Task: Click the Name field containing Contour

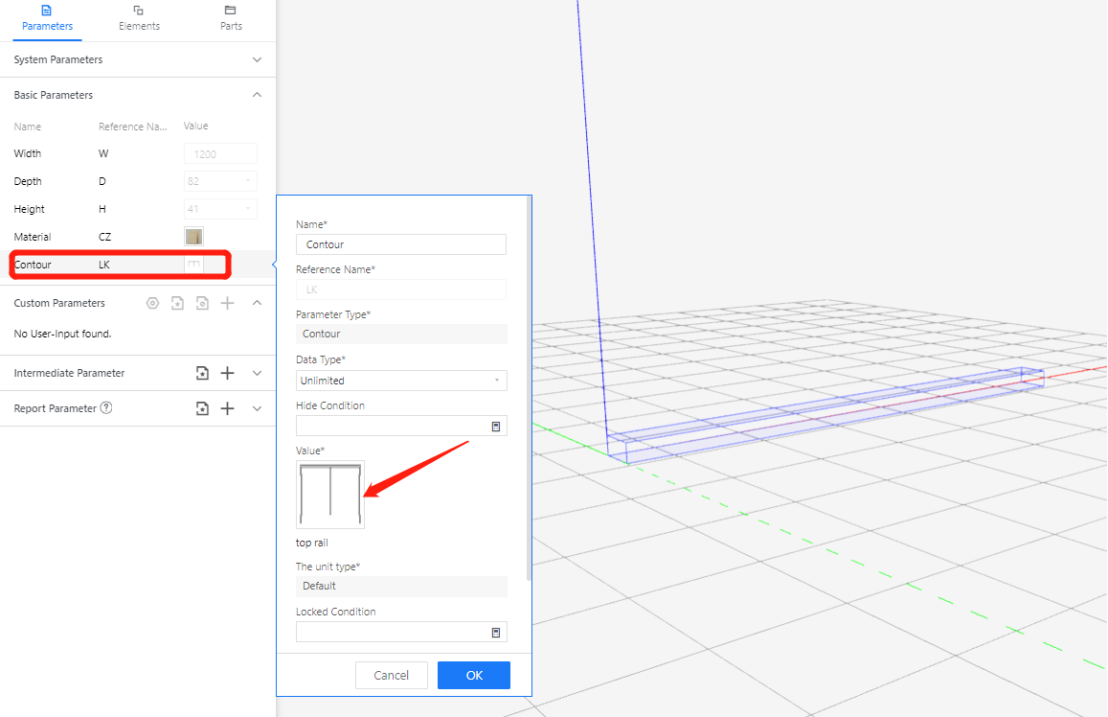Action: click(x=401, y=245)
